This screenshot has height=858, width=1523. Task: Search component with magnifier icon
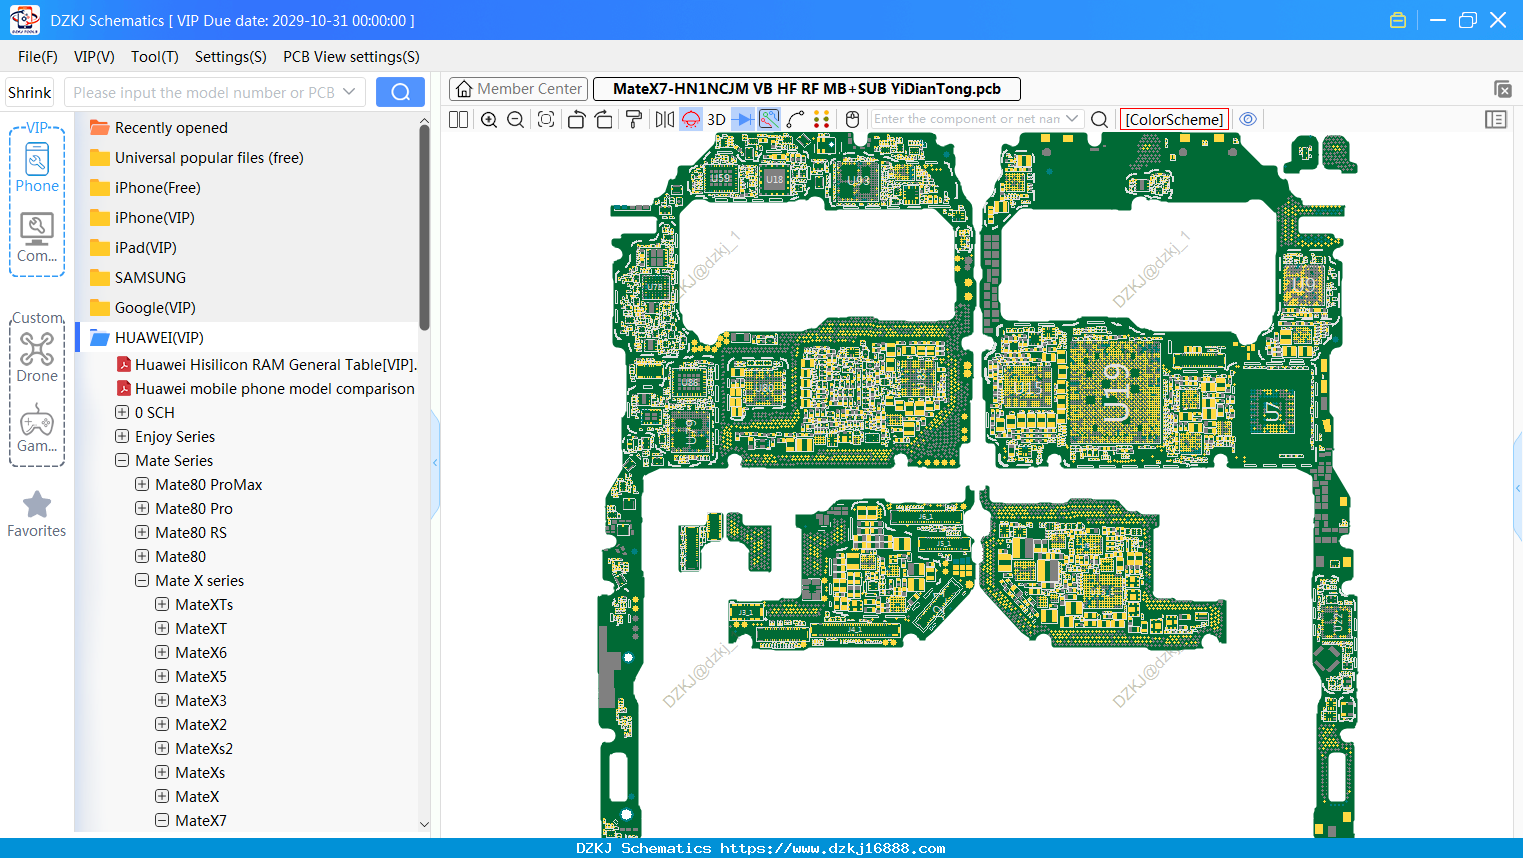coord(1099,119)
